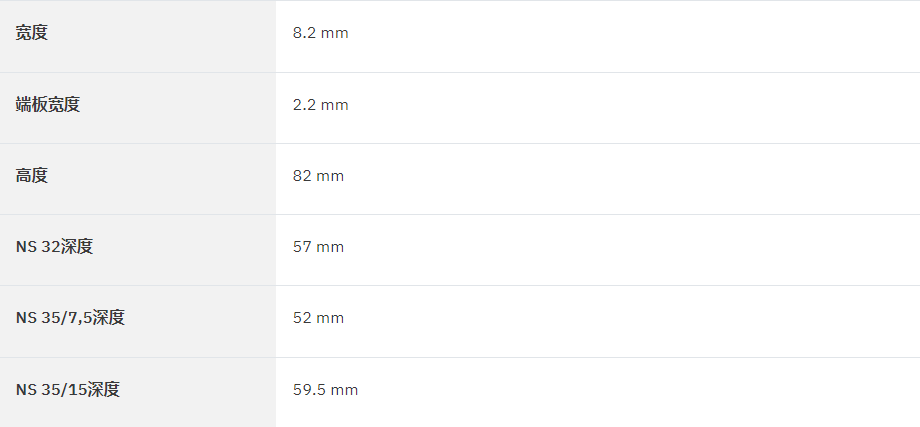This screenshot has width=920, height=427.
Task: Click the 高度 label cell
Action: (x=138, y=179)
